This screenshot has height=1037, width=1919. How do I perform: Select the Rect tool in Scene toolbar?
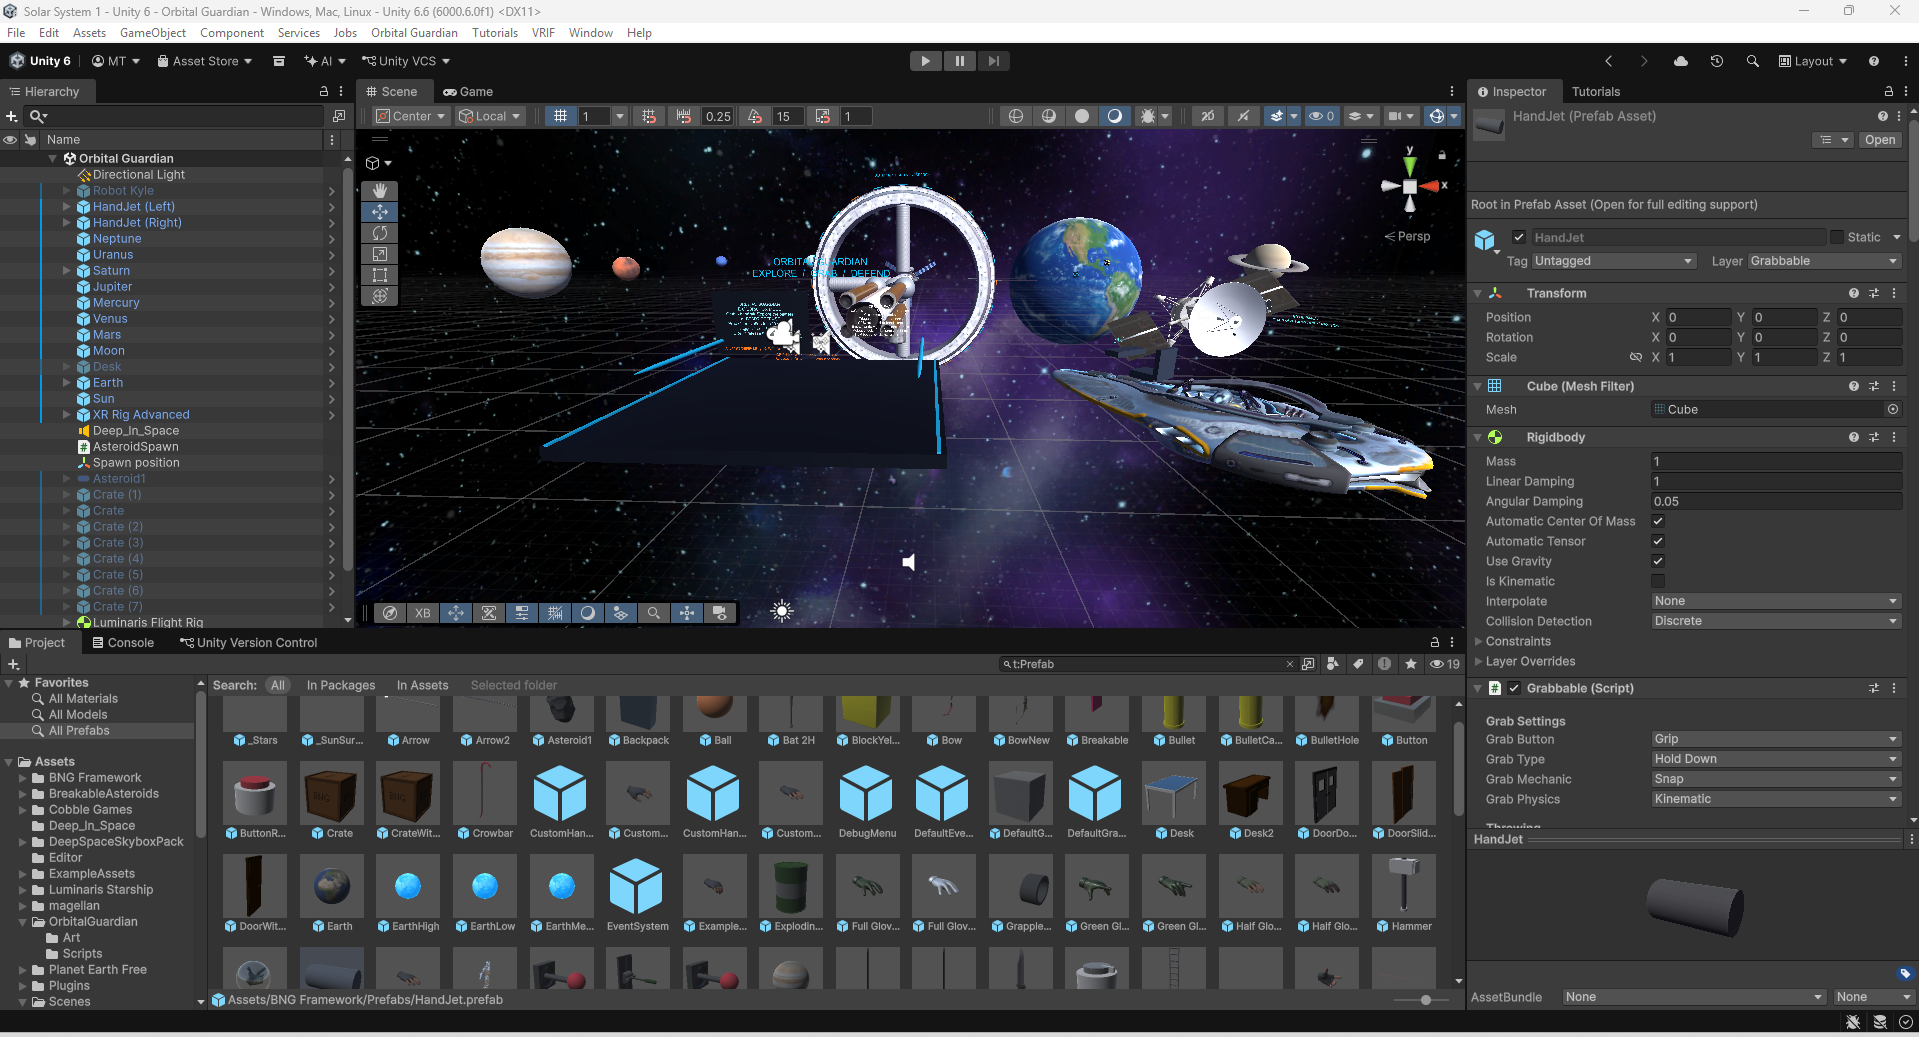pyautogui.click(x=380, y=275)
